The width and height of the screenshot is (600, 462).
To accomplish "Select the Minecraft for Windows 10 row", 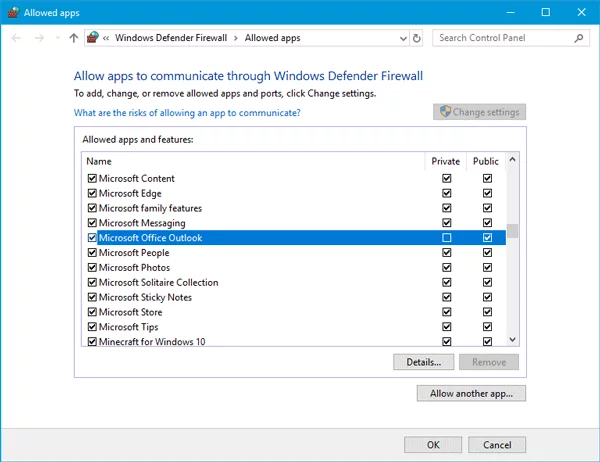I will [x=152, y=341].
